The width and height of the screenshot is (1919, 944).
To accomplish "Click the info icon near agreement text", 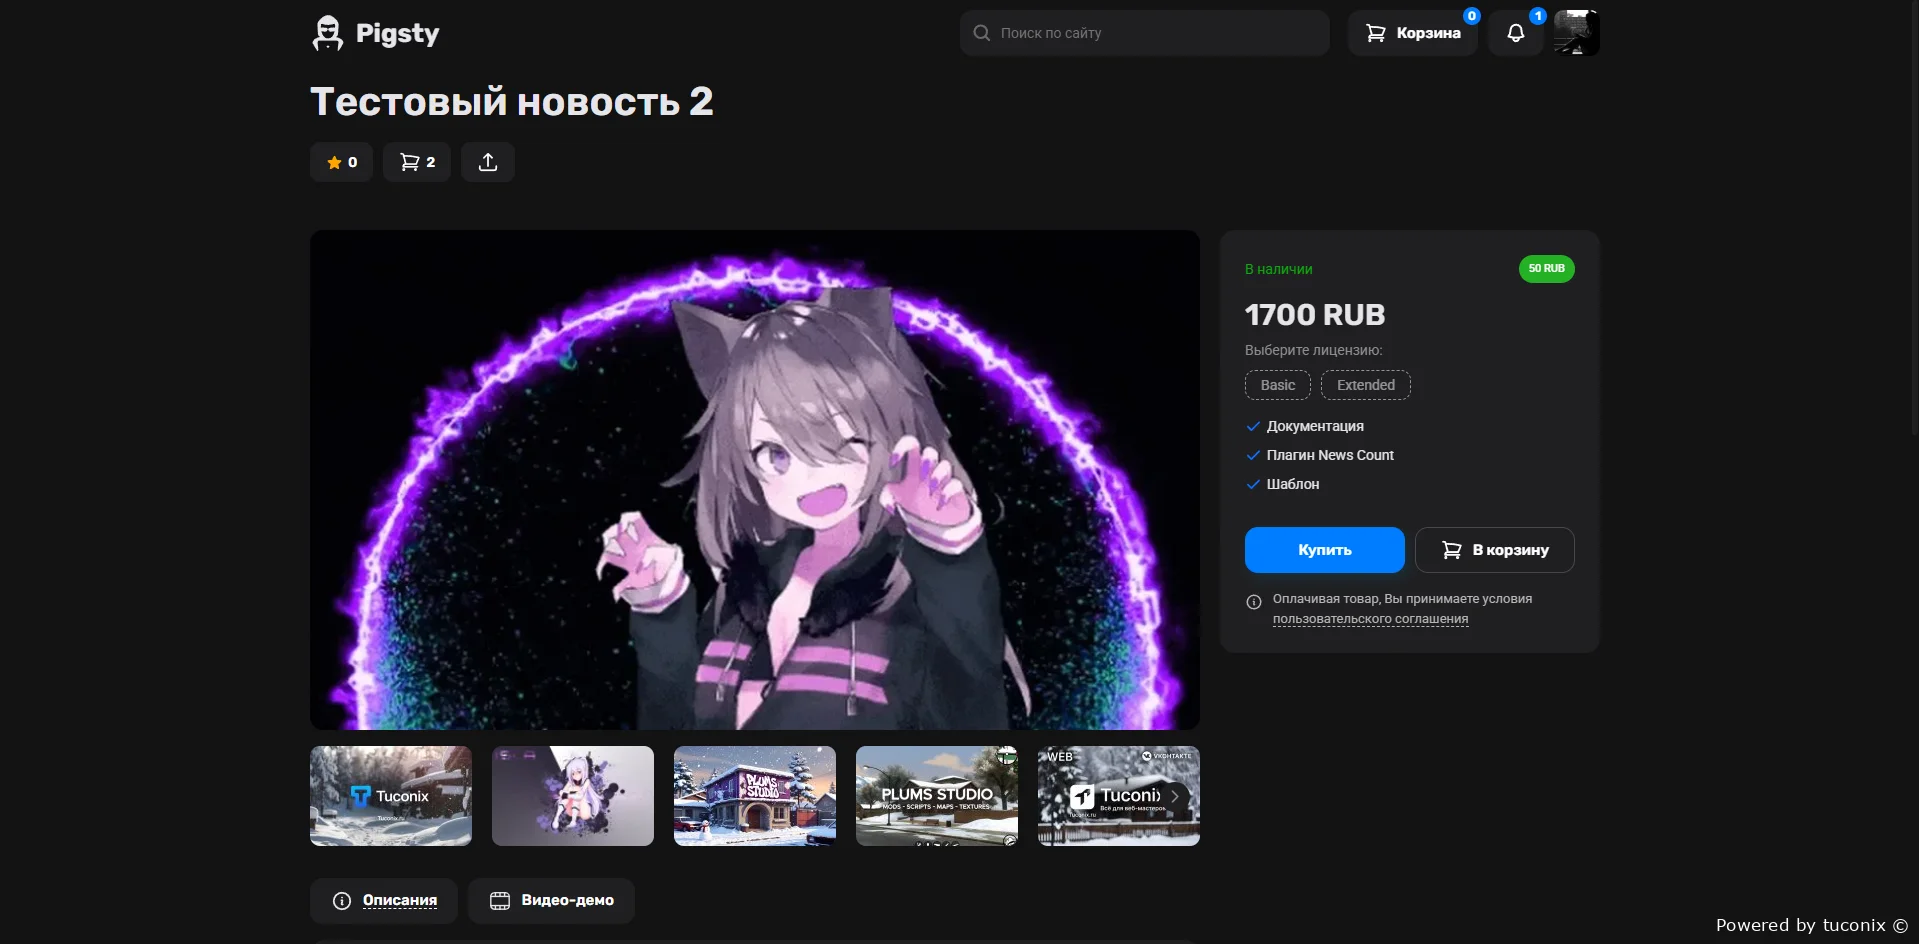I will [x=1254, y=602].
